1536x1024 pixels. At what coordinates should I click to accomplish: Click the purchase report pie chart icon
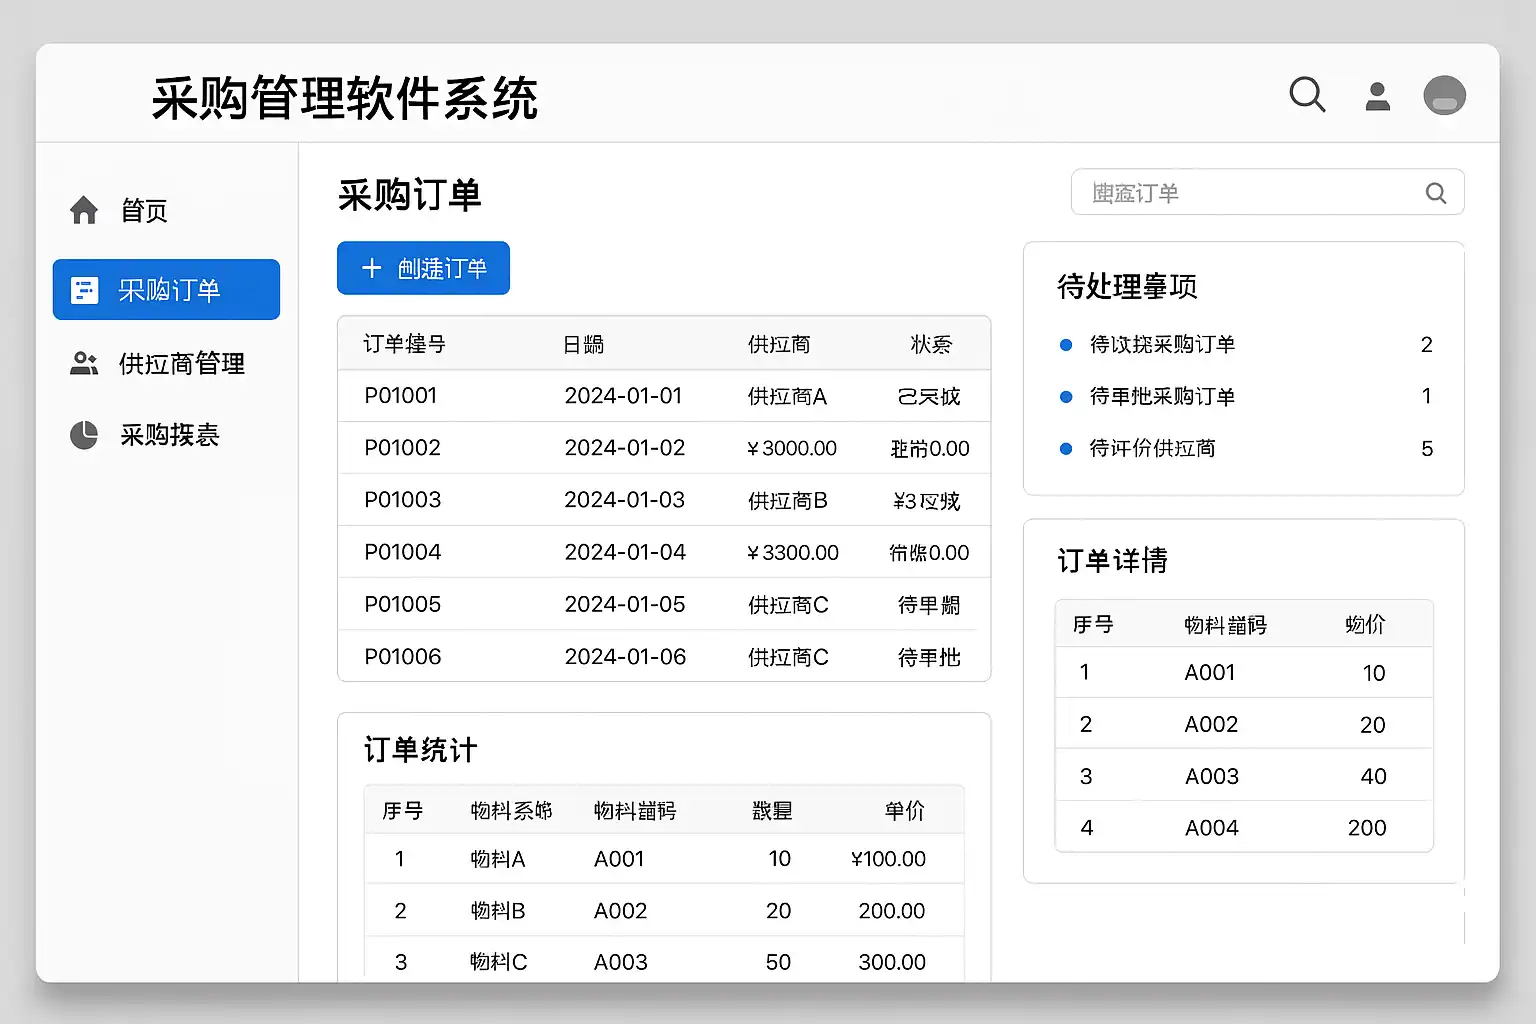(x=84, y=435)
